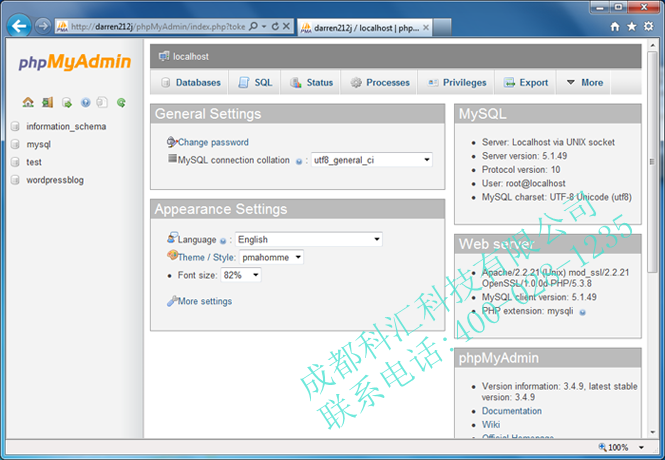Click the browser back arrow button
The width and height of the screenshot is (665, 460).
[19, 26]
